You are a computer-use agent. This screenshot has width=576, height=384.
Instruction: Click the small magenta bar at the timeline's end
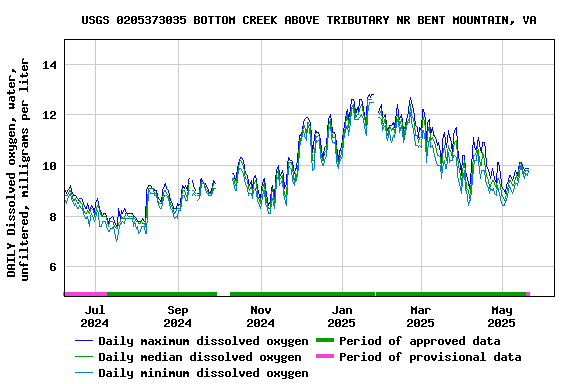coord(528,294)
